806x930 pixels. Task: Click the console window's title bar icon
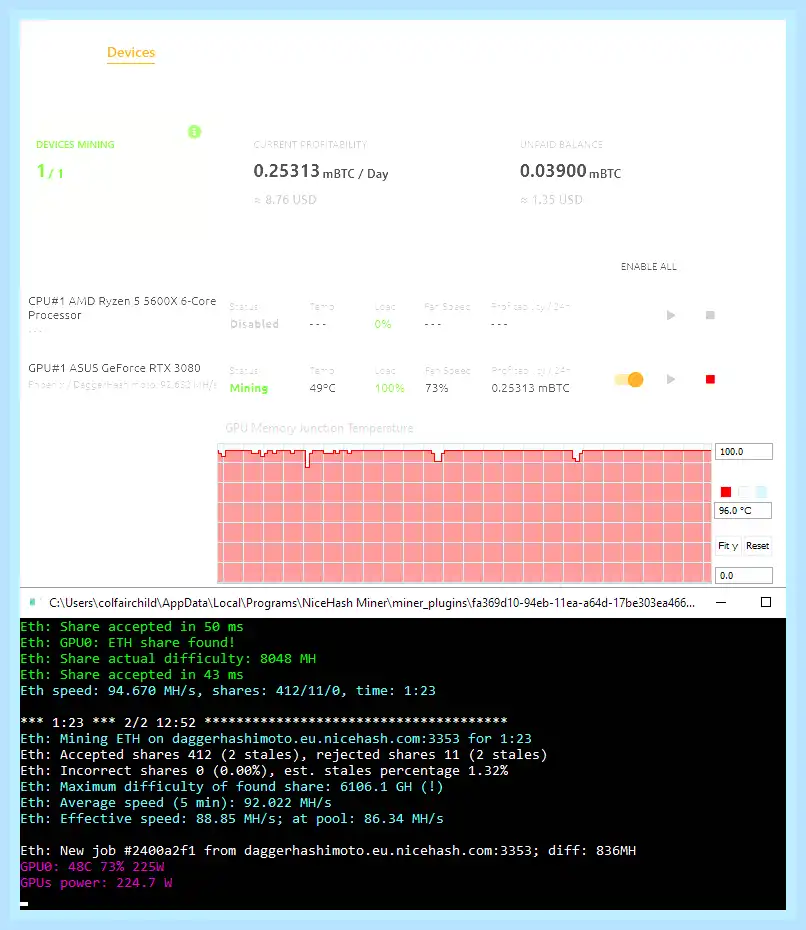pyautogui.click(x=33, y=603)
